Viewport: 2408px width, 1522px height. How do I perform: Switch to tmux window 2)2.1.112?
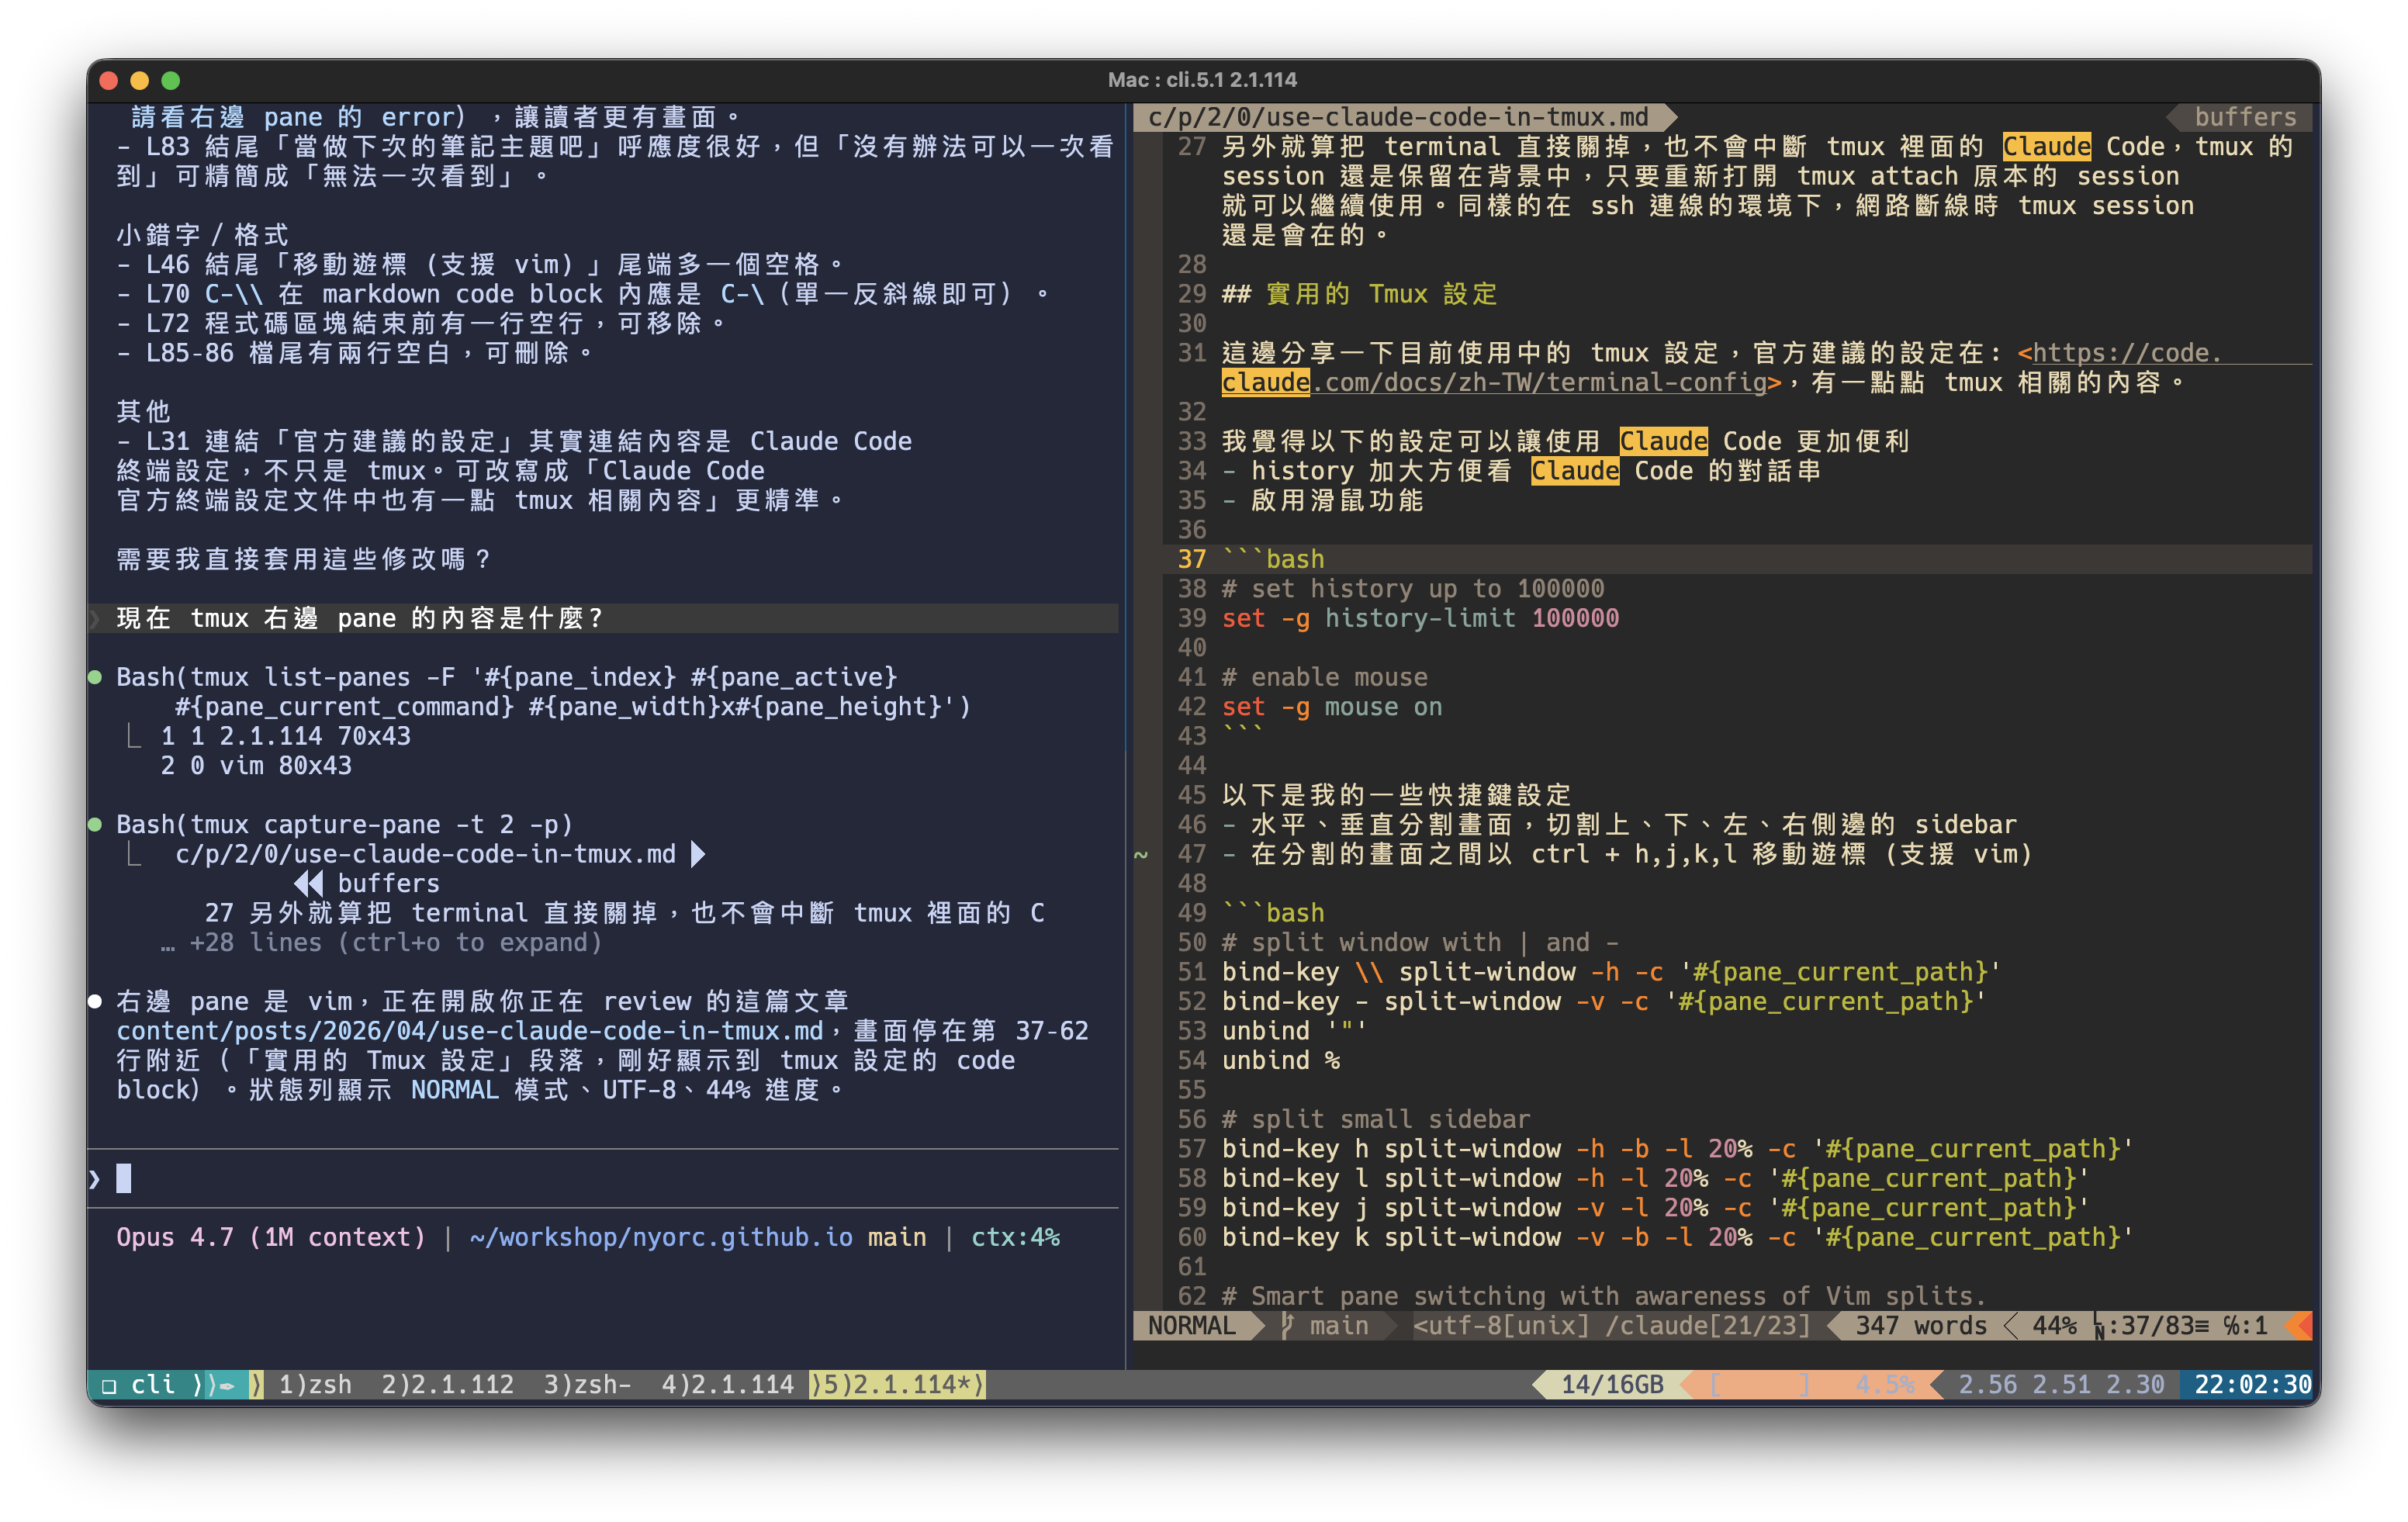point(447,1384)
